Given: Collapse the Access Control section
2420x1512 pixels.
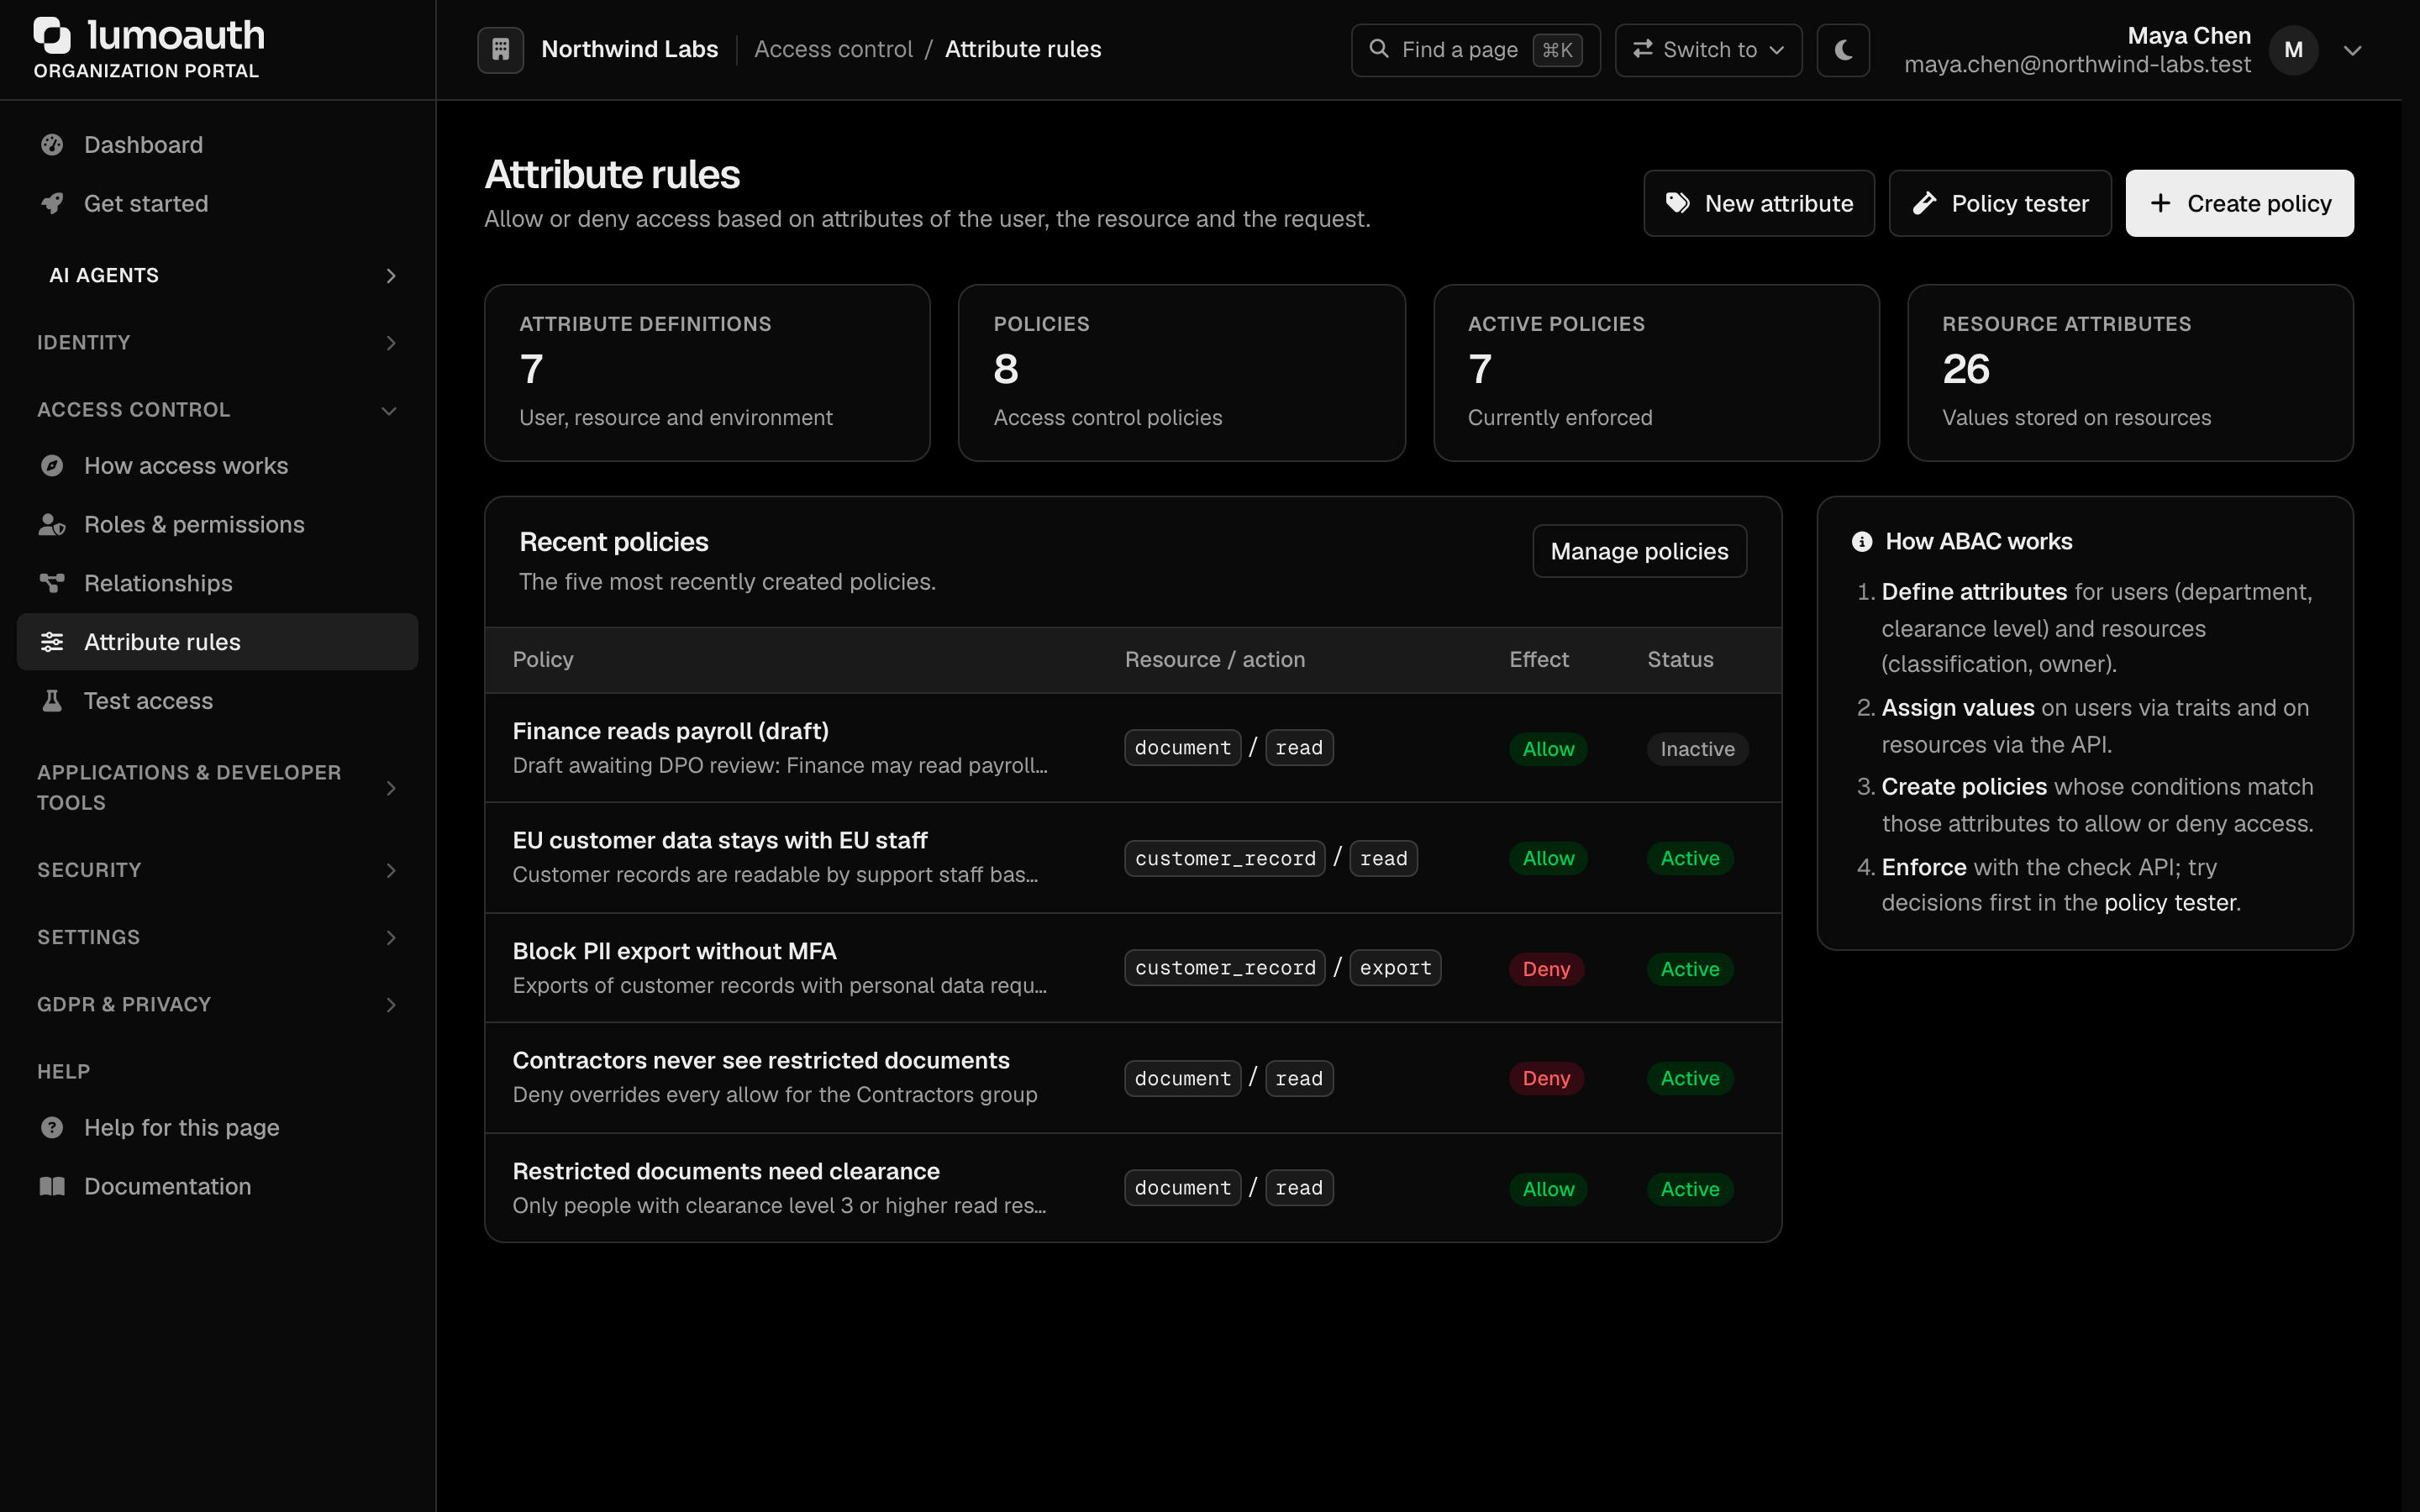Looking at the screenshot, I should tap(218, 410).
